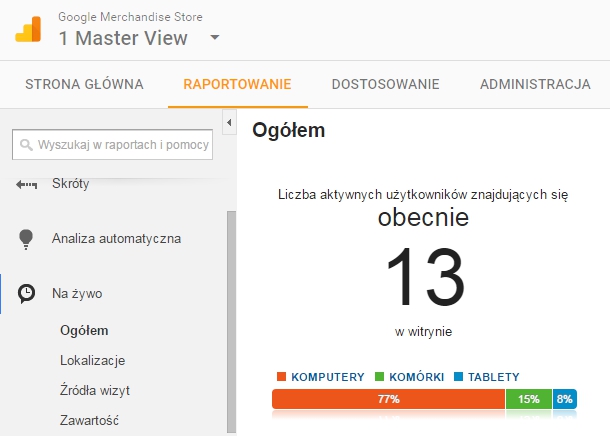Viewport: 610px width, 436px height.
Task: Go to the Administracja tab
Action: click(x=534, y=84)
